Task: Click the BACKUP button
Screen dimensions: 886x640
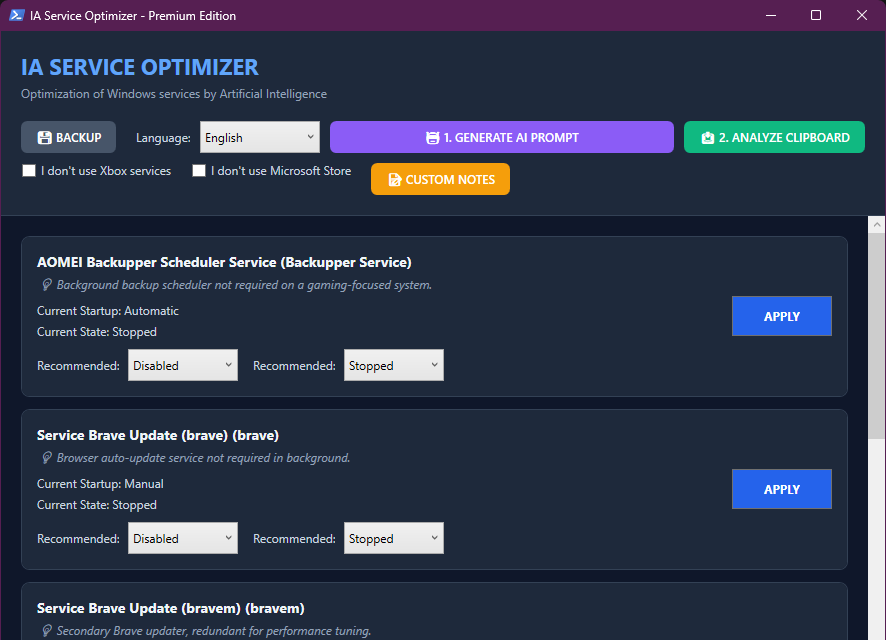Action: click(x=68, y=137)
